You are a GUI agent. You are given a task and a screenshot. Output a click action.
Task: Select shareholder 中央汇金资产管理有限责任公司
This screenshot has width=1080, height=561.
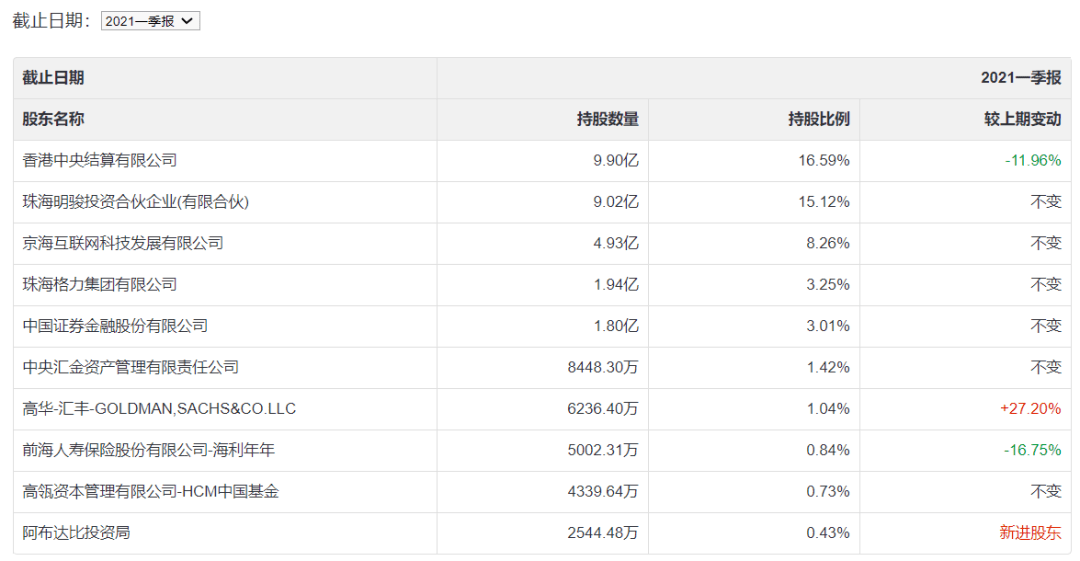click(x=130, y=367)
